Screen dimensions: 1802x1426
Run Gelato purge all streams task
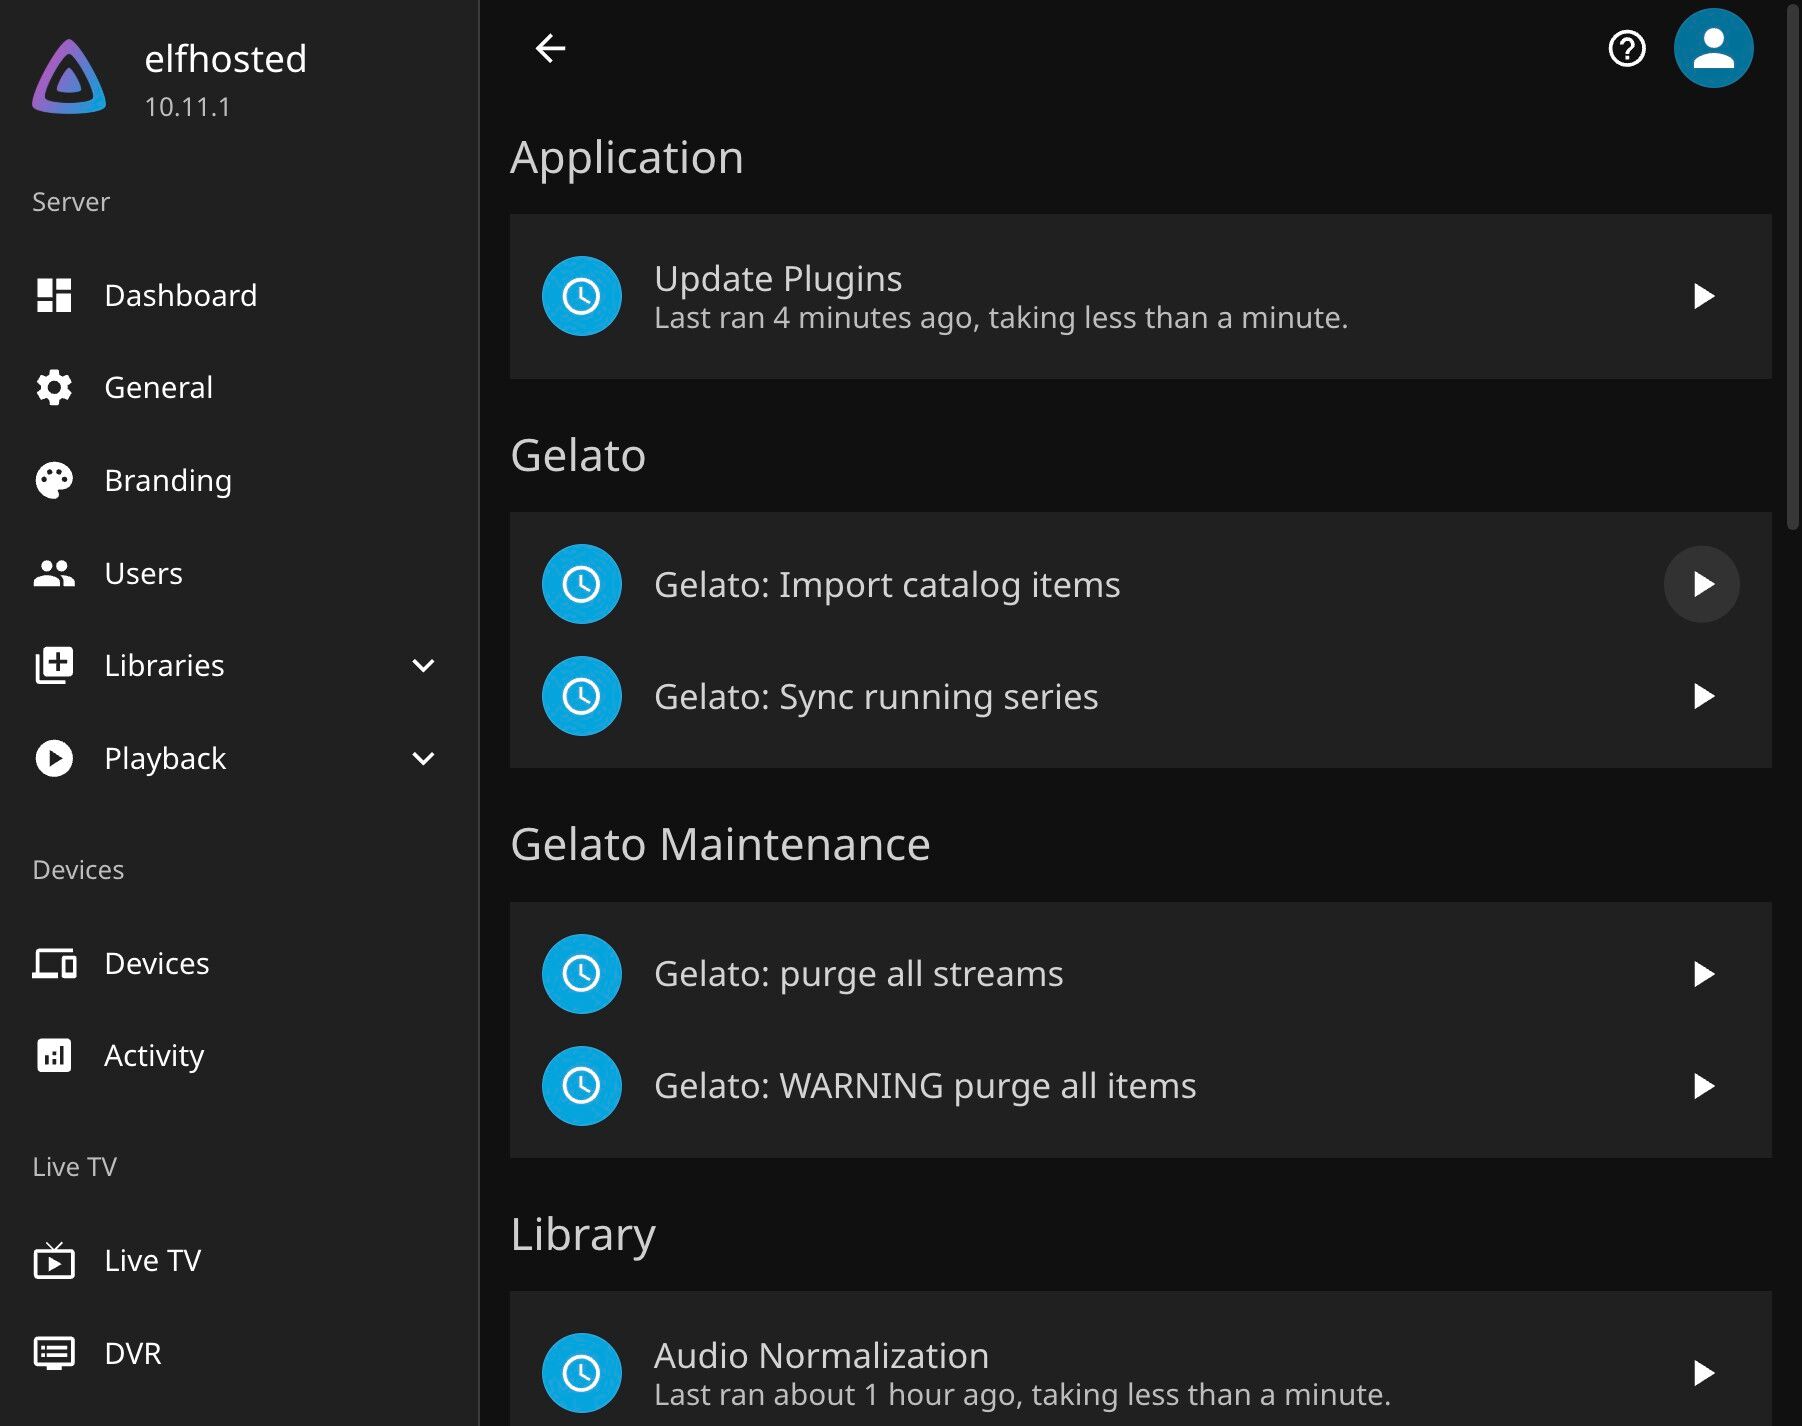(x=1703, y=974)
